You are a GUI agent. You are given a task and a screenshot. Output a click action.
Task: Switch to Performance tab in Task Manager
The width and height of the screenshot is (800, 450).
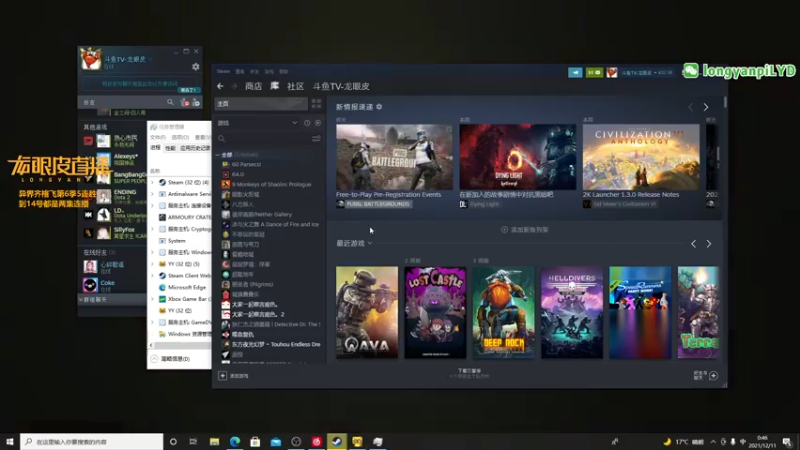coord(170,148)
